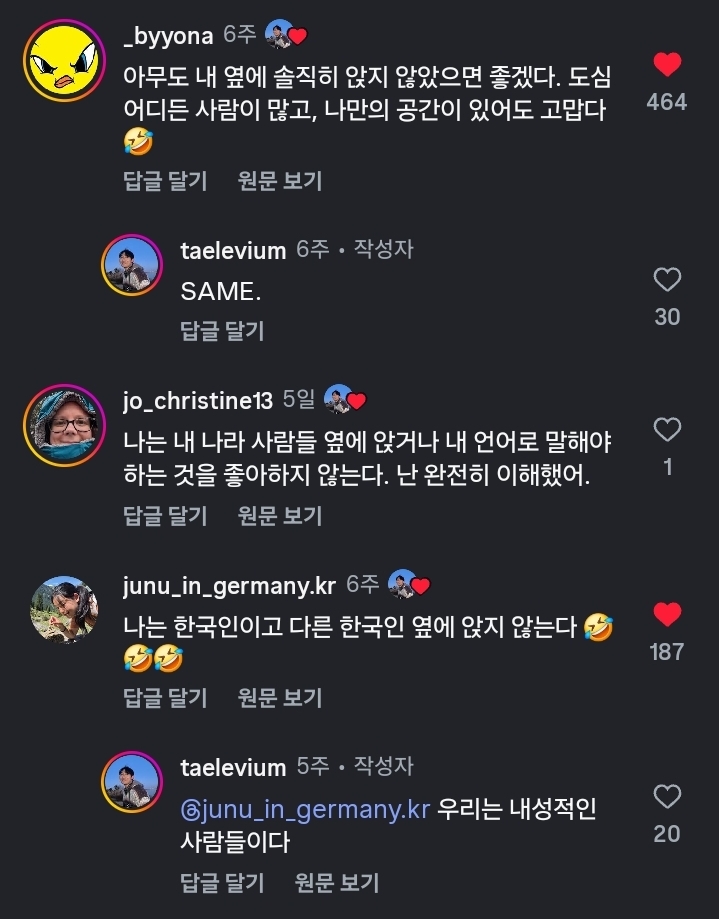Tap creator-liked badge next to _byyona's timestamp

286,36
